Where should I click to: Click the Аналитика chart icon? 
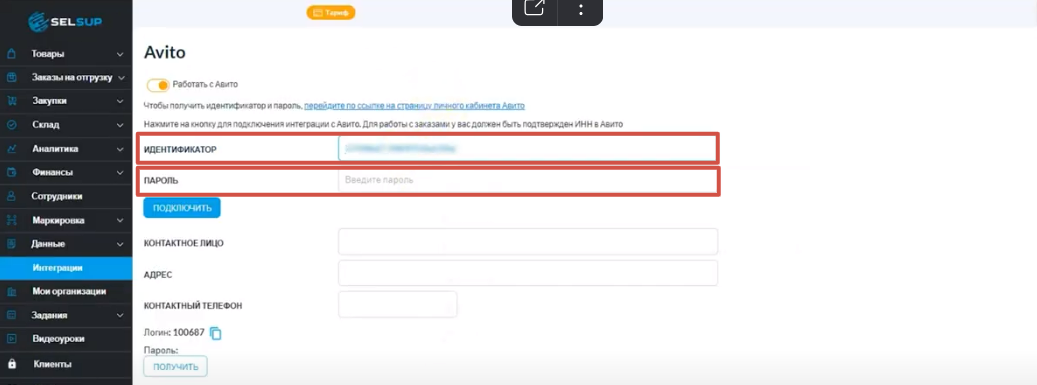tap(11, 149)
